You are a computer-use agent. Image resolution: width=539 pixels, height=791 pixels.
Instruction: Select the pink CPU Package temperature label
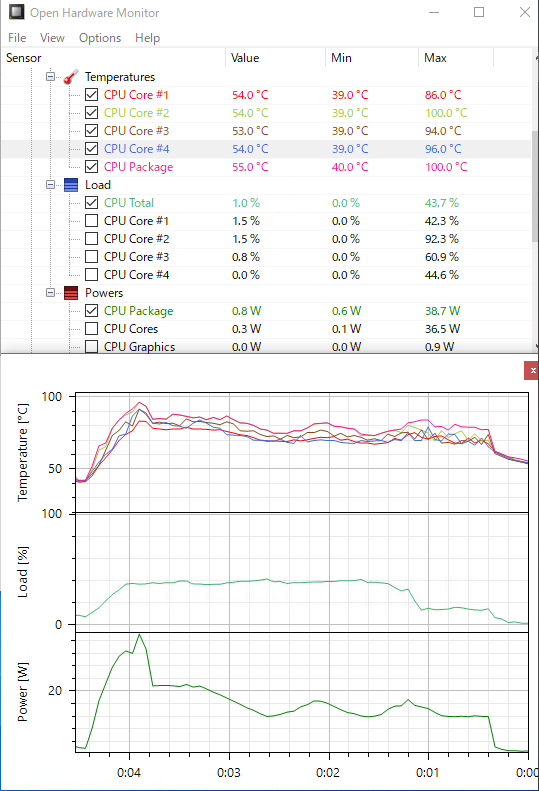coord(138,167)
